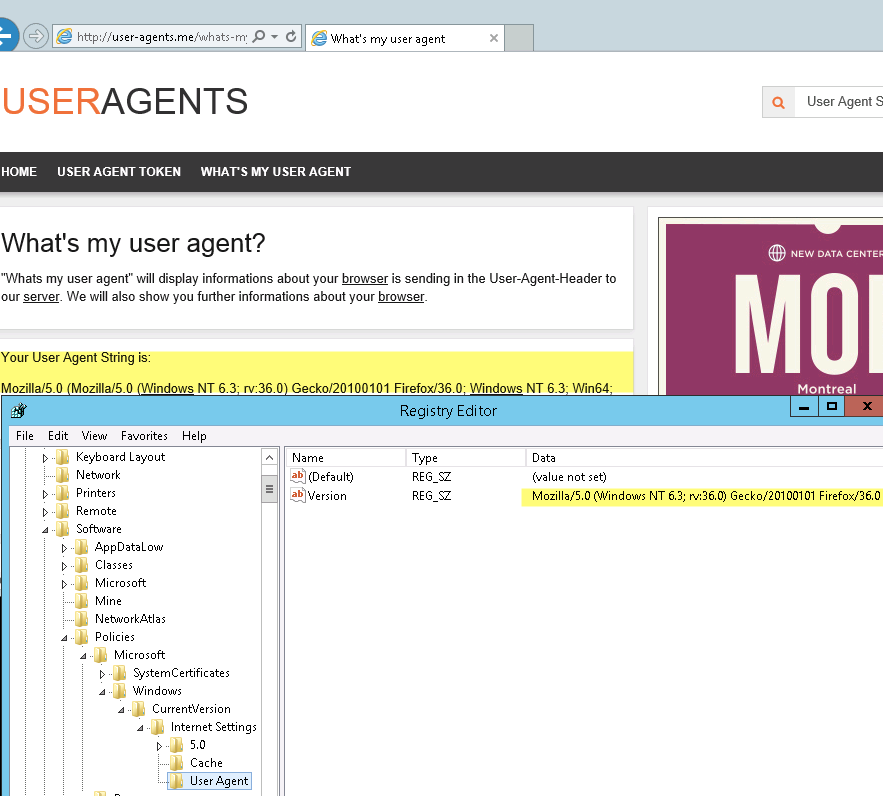Expand the Classes key

tap(64, 566)
